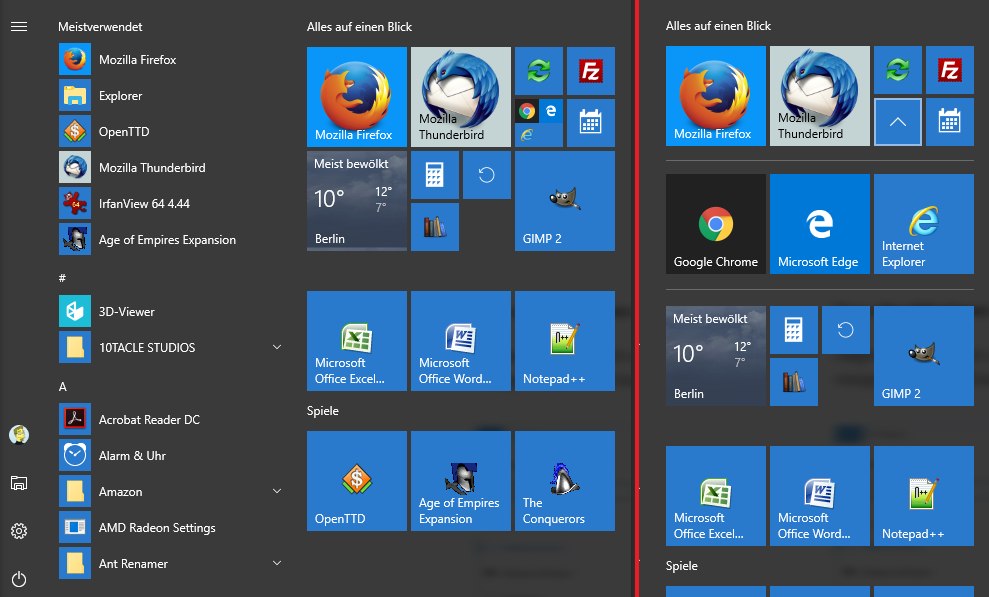Viewport: 989px width, 597px height.
Task: Open the Mozilla Thunderbird tile in left menu
Action: [460, 97]
